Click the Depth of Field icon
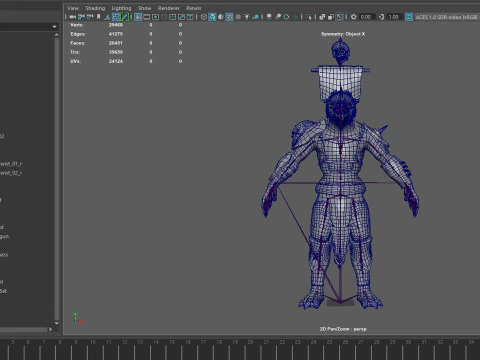The height and width of the screenshot is (360, 480). (x=295, y=17)
